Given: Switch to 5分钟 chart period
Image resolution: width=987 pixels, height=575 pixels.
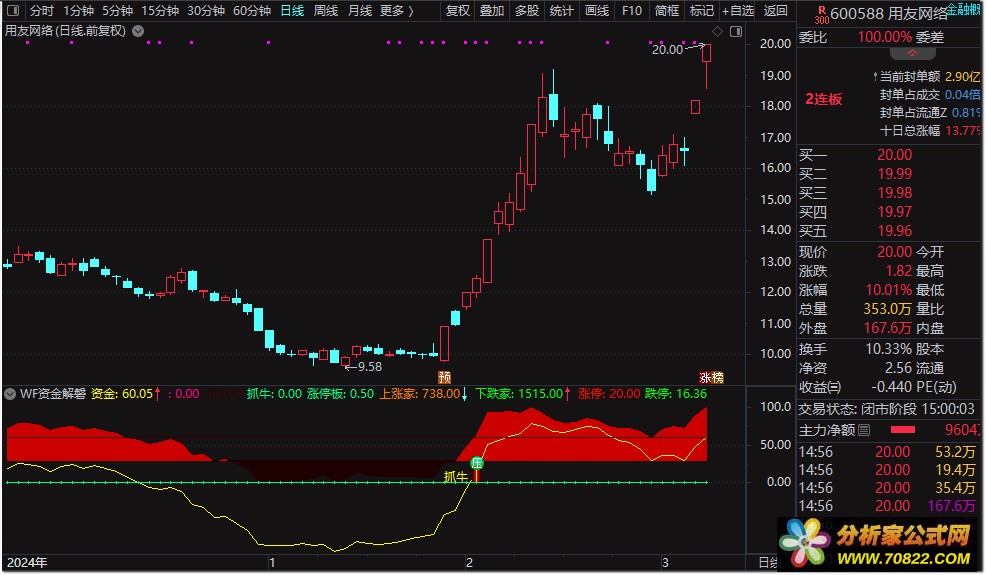Looking at the screenshot, I should (118, 11).
